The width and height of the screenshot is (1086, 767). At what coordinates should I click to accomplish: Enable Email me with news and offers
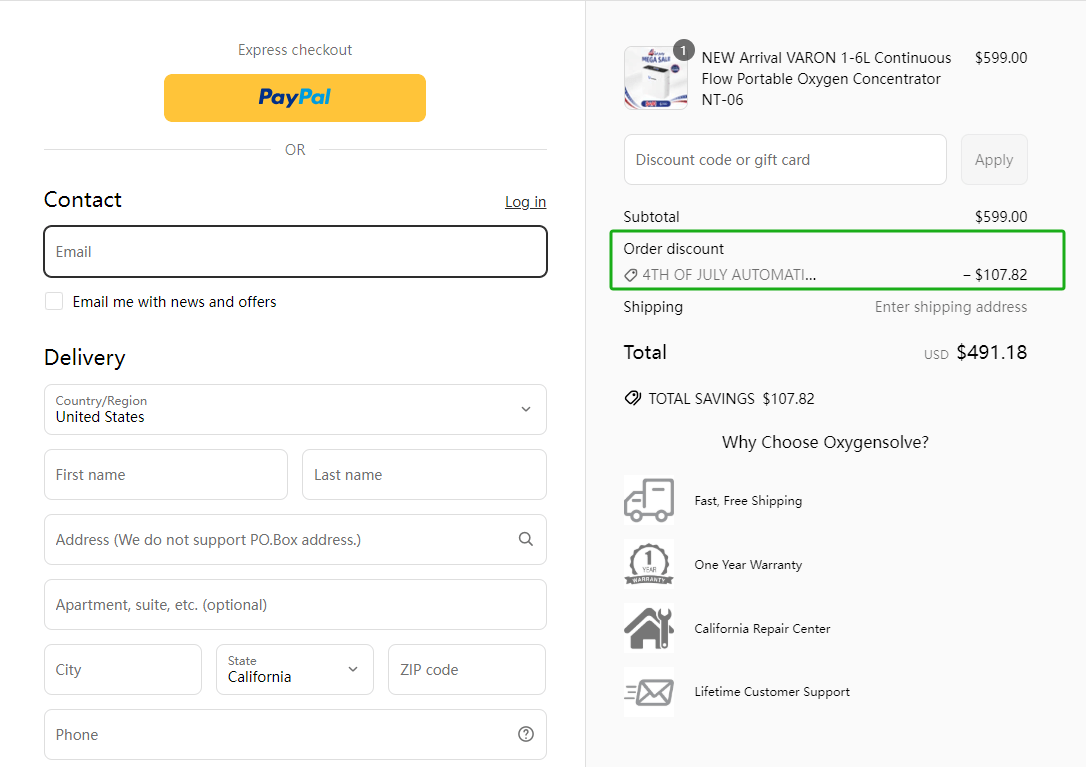pos(54,301)
